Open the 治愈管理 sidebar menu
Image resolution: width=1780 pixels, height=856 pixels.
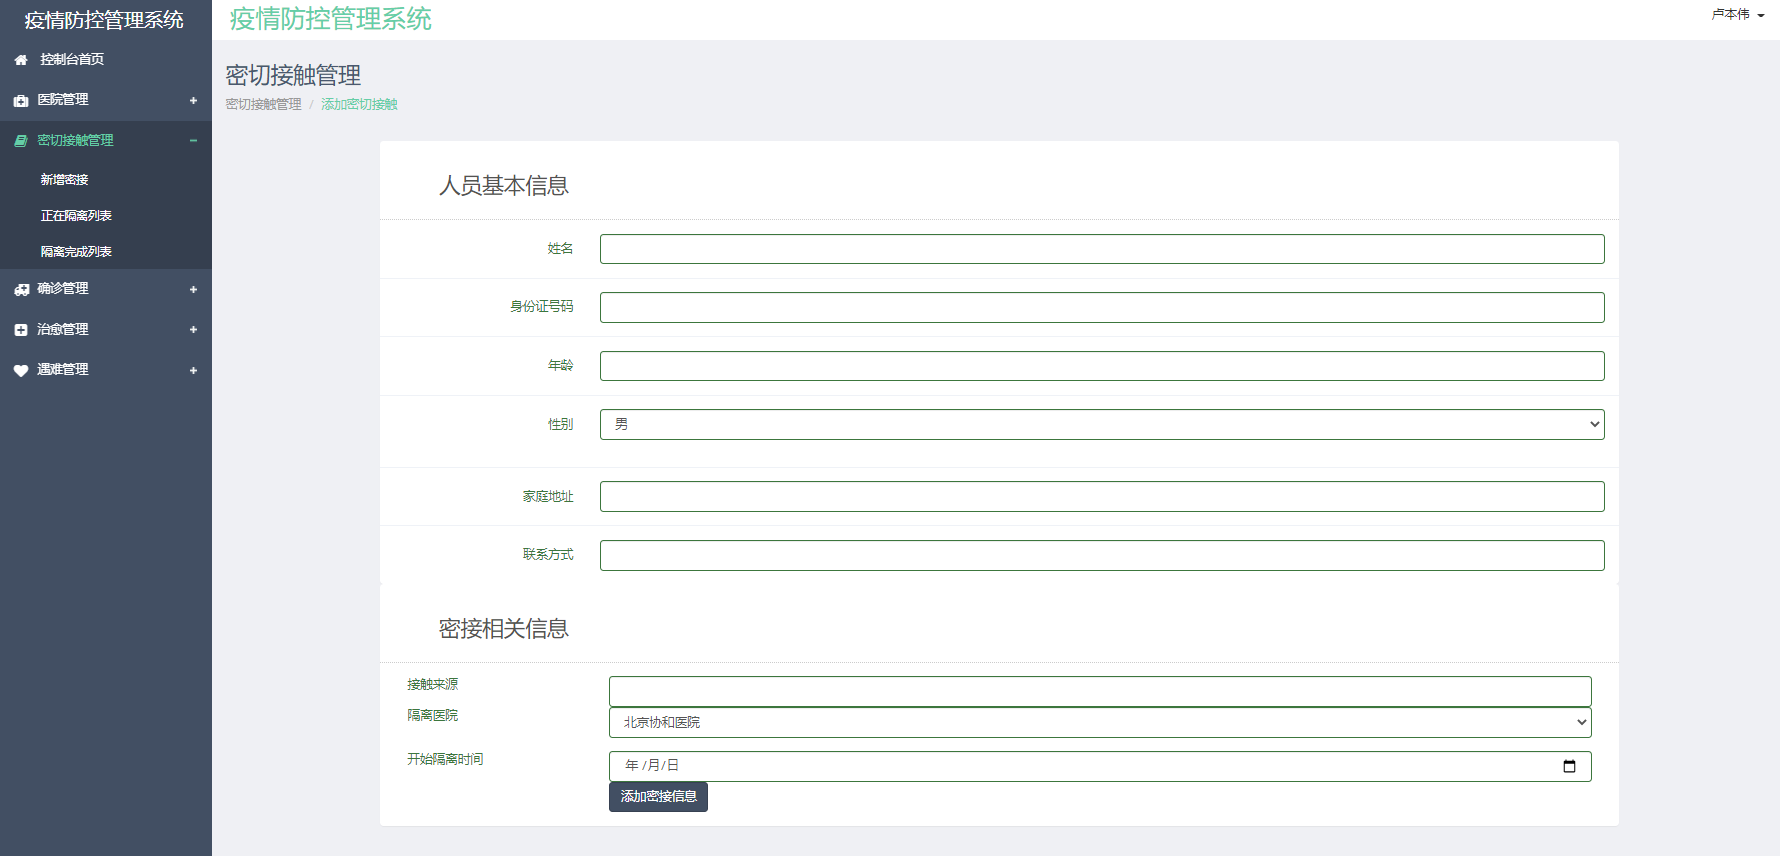tap(106, 329)
